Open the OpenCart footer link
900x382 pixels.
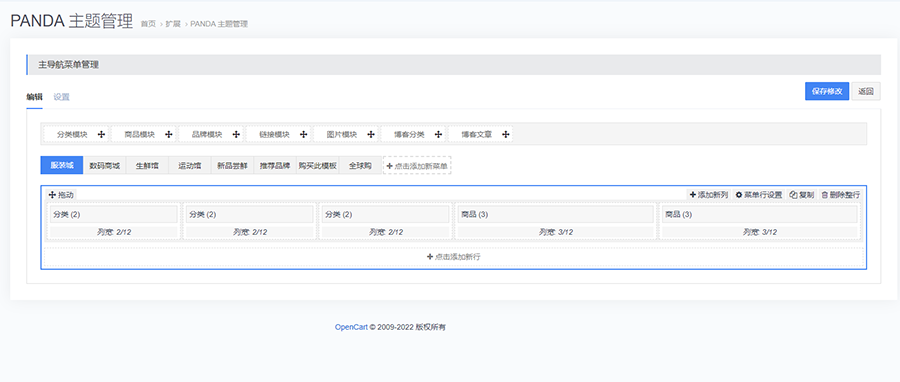[x=351, y=327]
